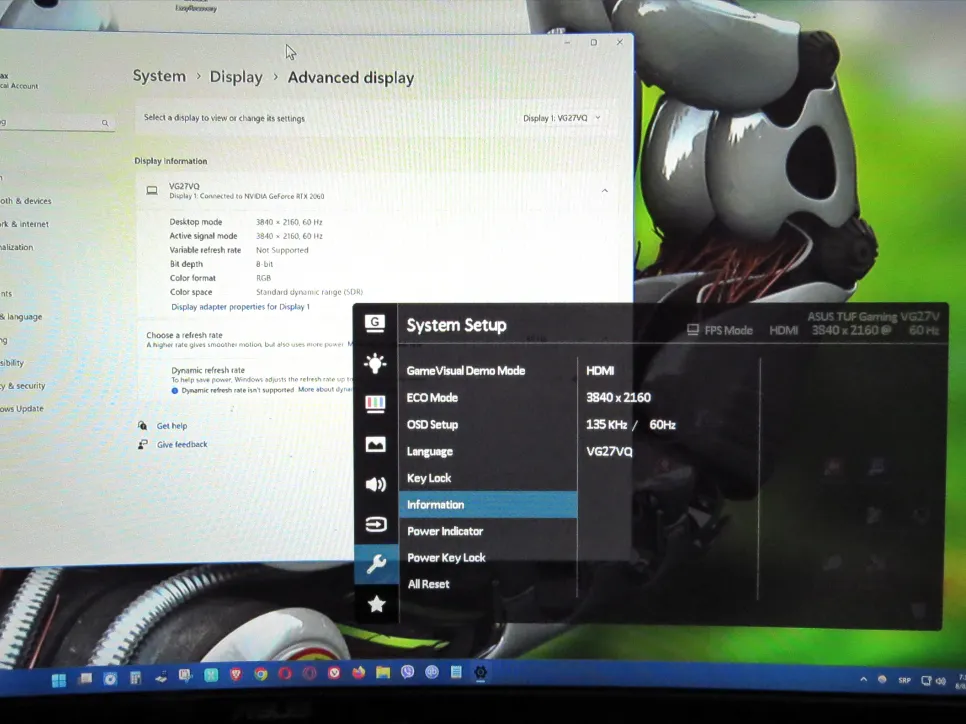The width and height of the screenshot is (966, 724).
Task: Open the red Opera browser taskbar icon
Action: pos(285,673)
